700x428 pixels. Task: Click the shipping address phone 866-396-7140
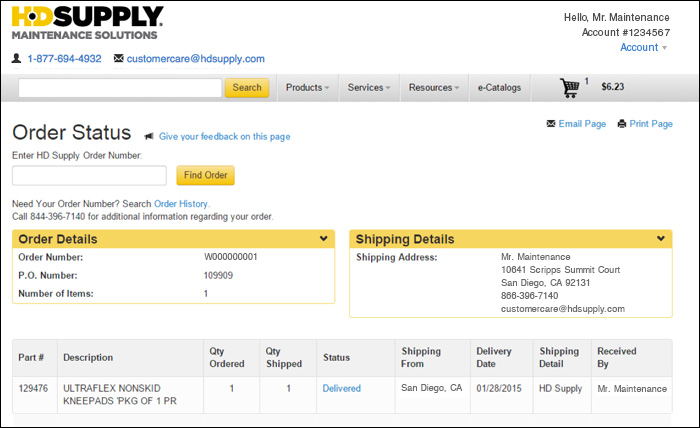[x=529, y=295]
